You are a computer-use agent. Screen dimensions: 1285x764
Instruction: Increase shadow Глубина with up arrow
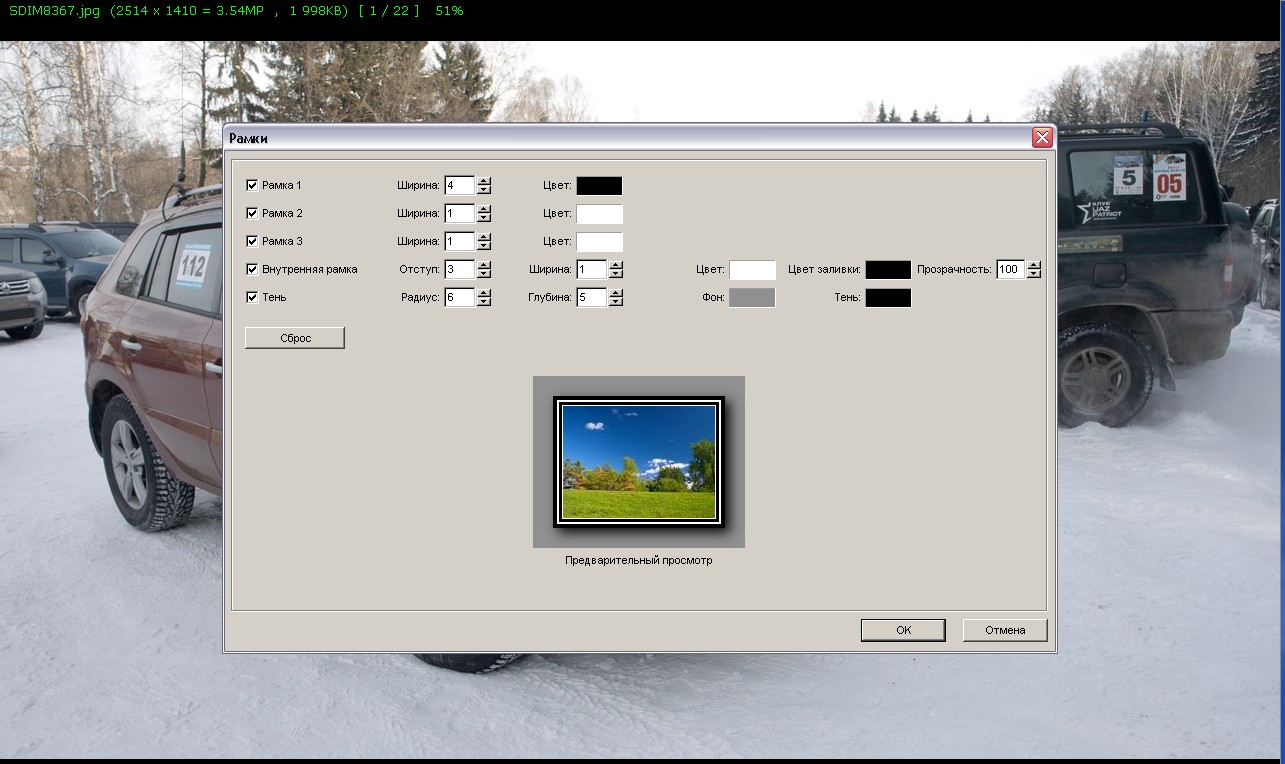pos(616,293)
